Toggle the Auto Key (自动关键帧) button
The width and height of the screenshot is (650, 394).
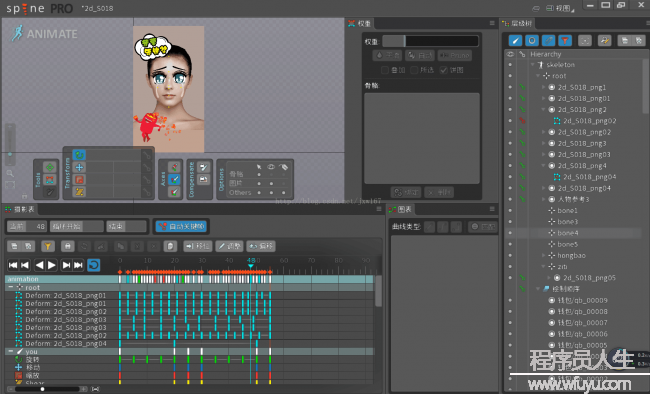pos(181,226)
